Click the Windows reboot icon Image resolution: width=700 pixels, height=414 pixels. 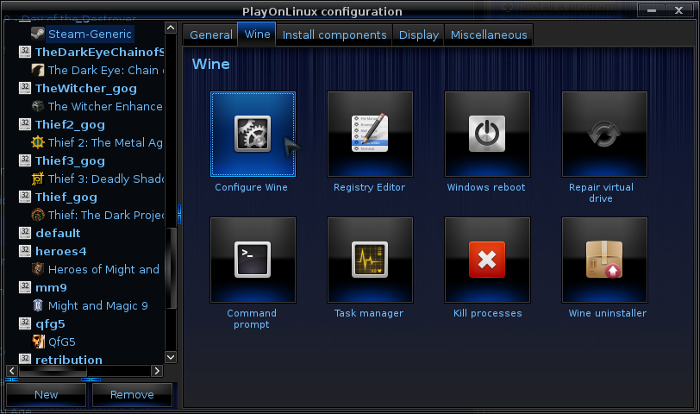click(x=487, y=134)
